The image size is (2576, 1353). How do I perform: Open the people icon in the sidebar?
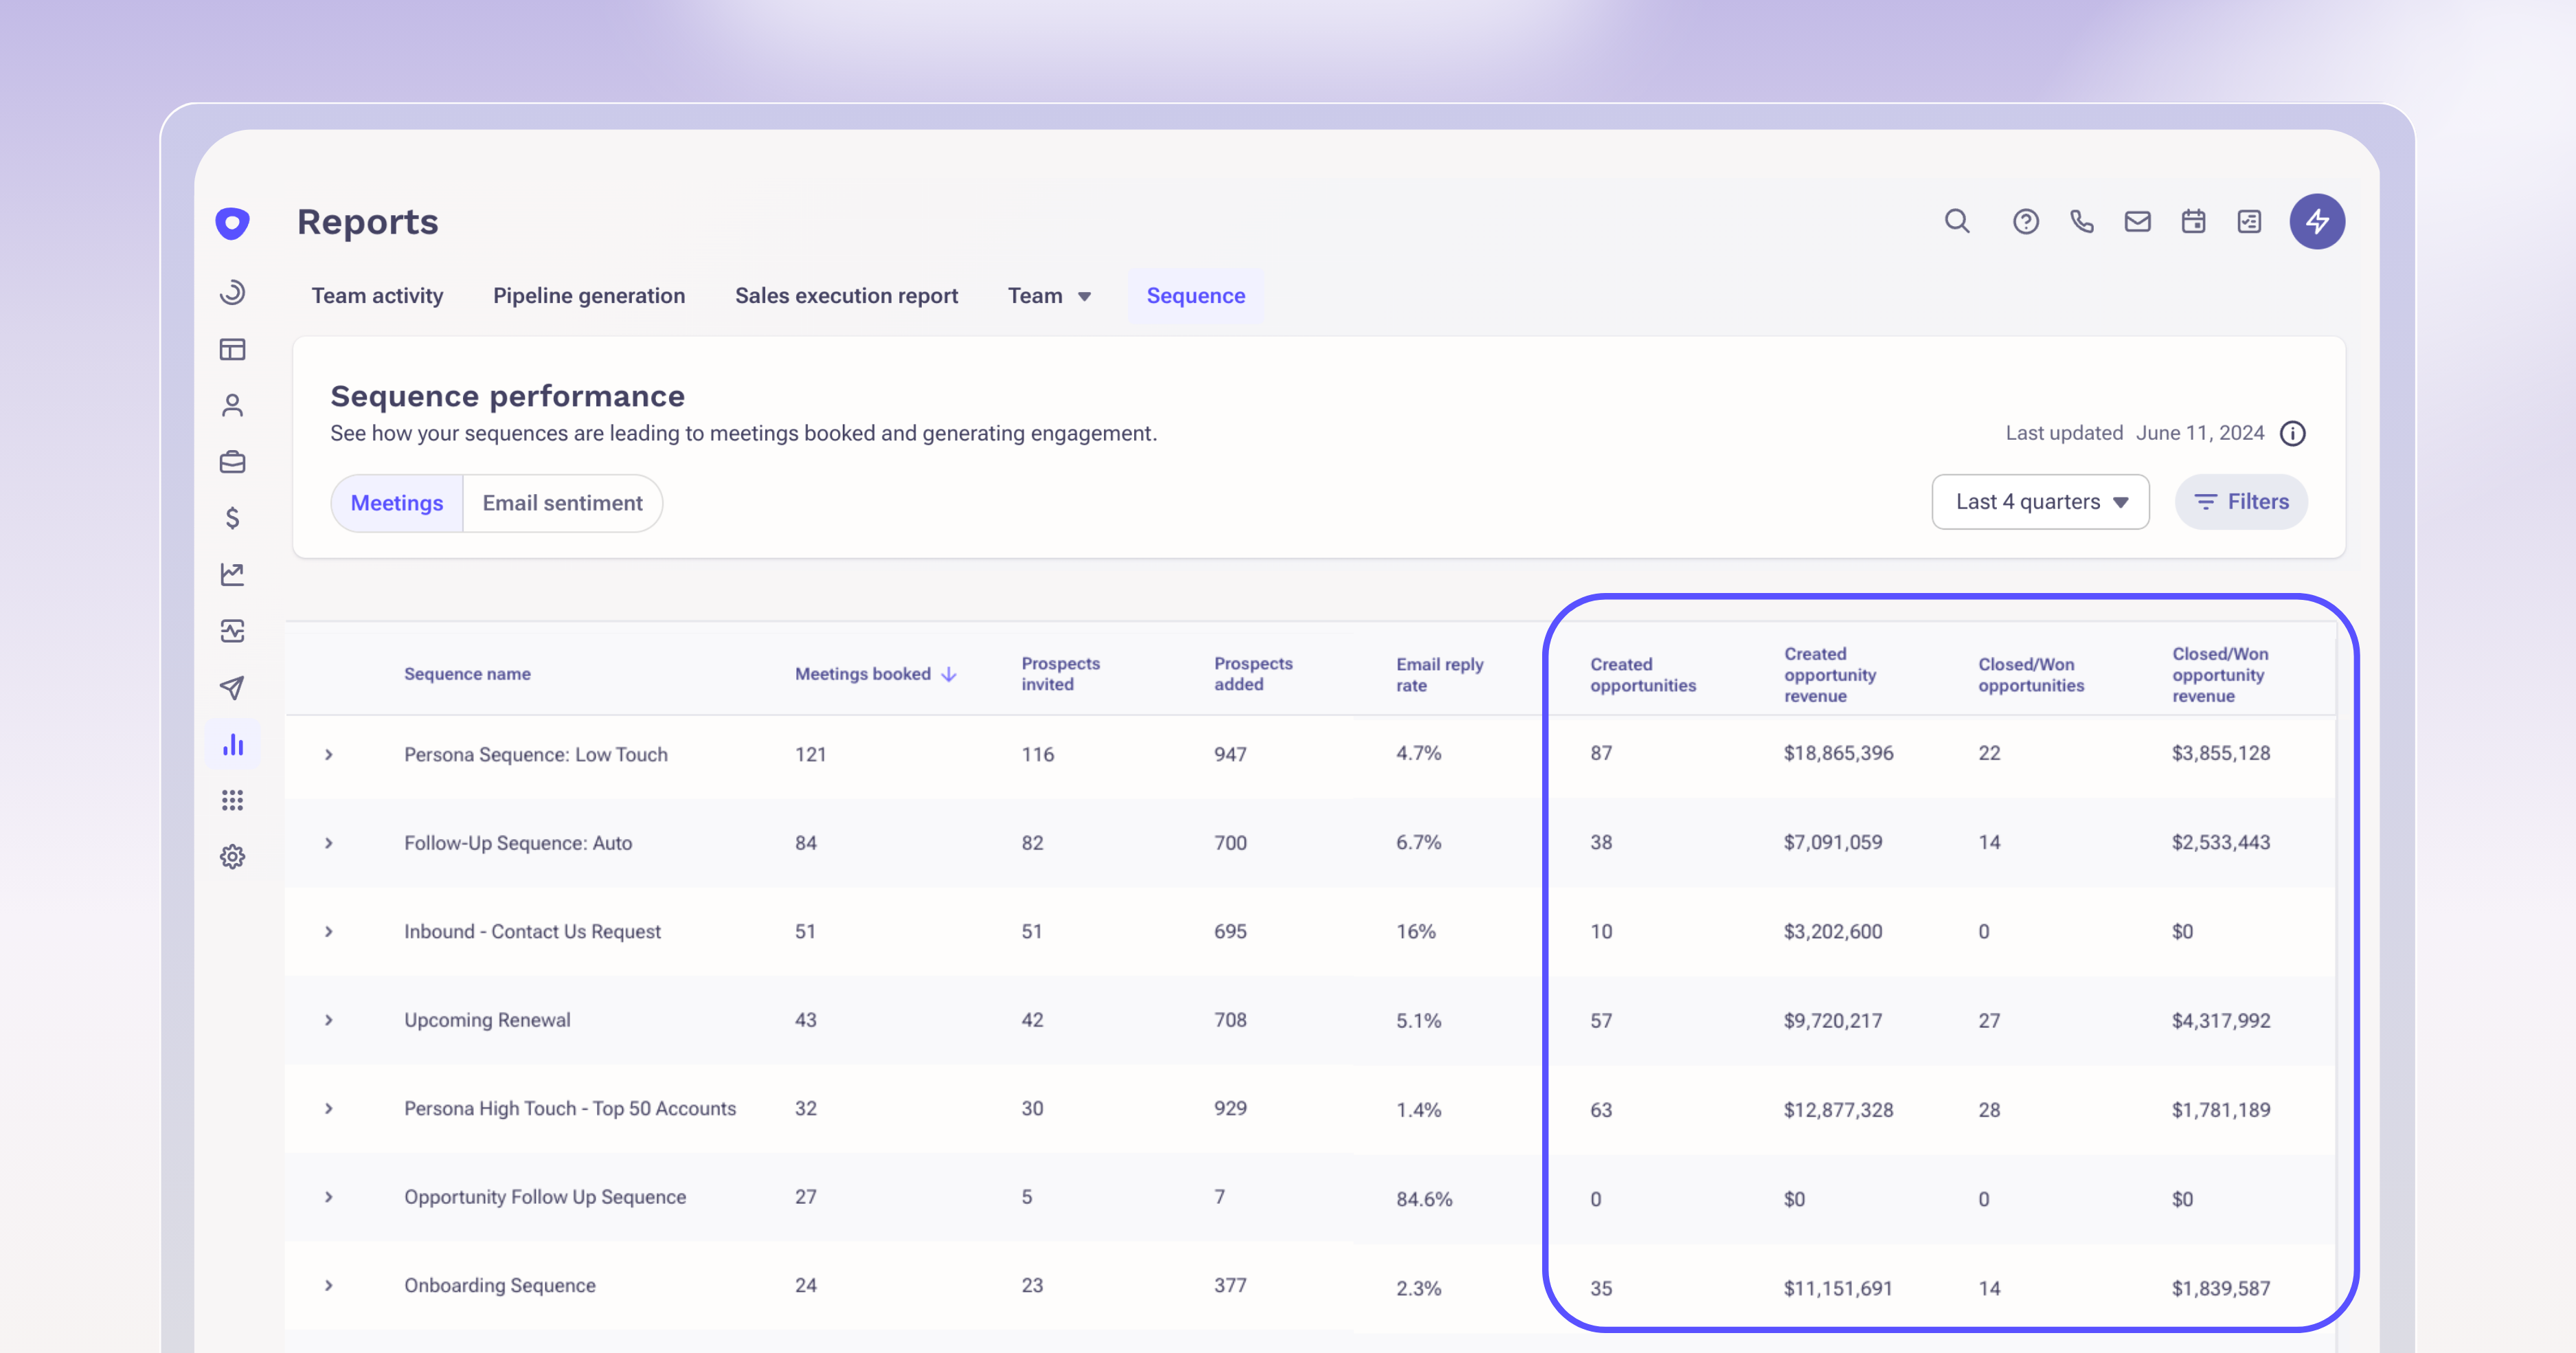pyautogui.click(x=232, y=404)
